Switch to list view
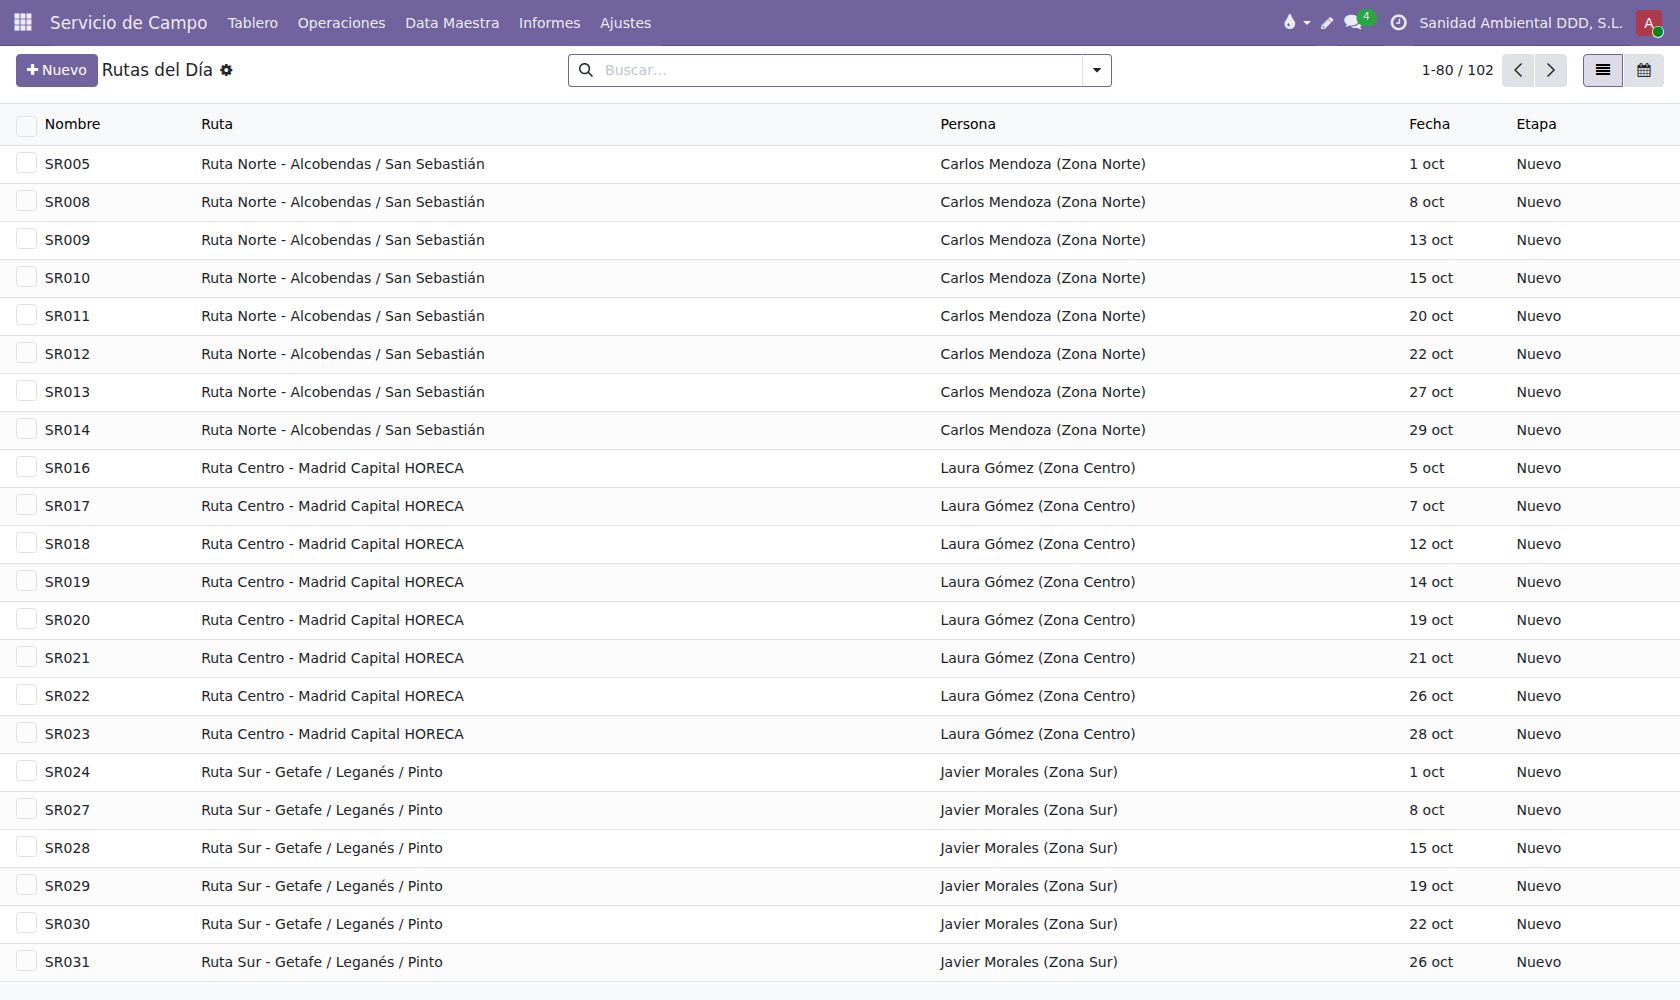This screenshot has width=1680, height=1000. click(1603, 70)
